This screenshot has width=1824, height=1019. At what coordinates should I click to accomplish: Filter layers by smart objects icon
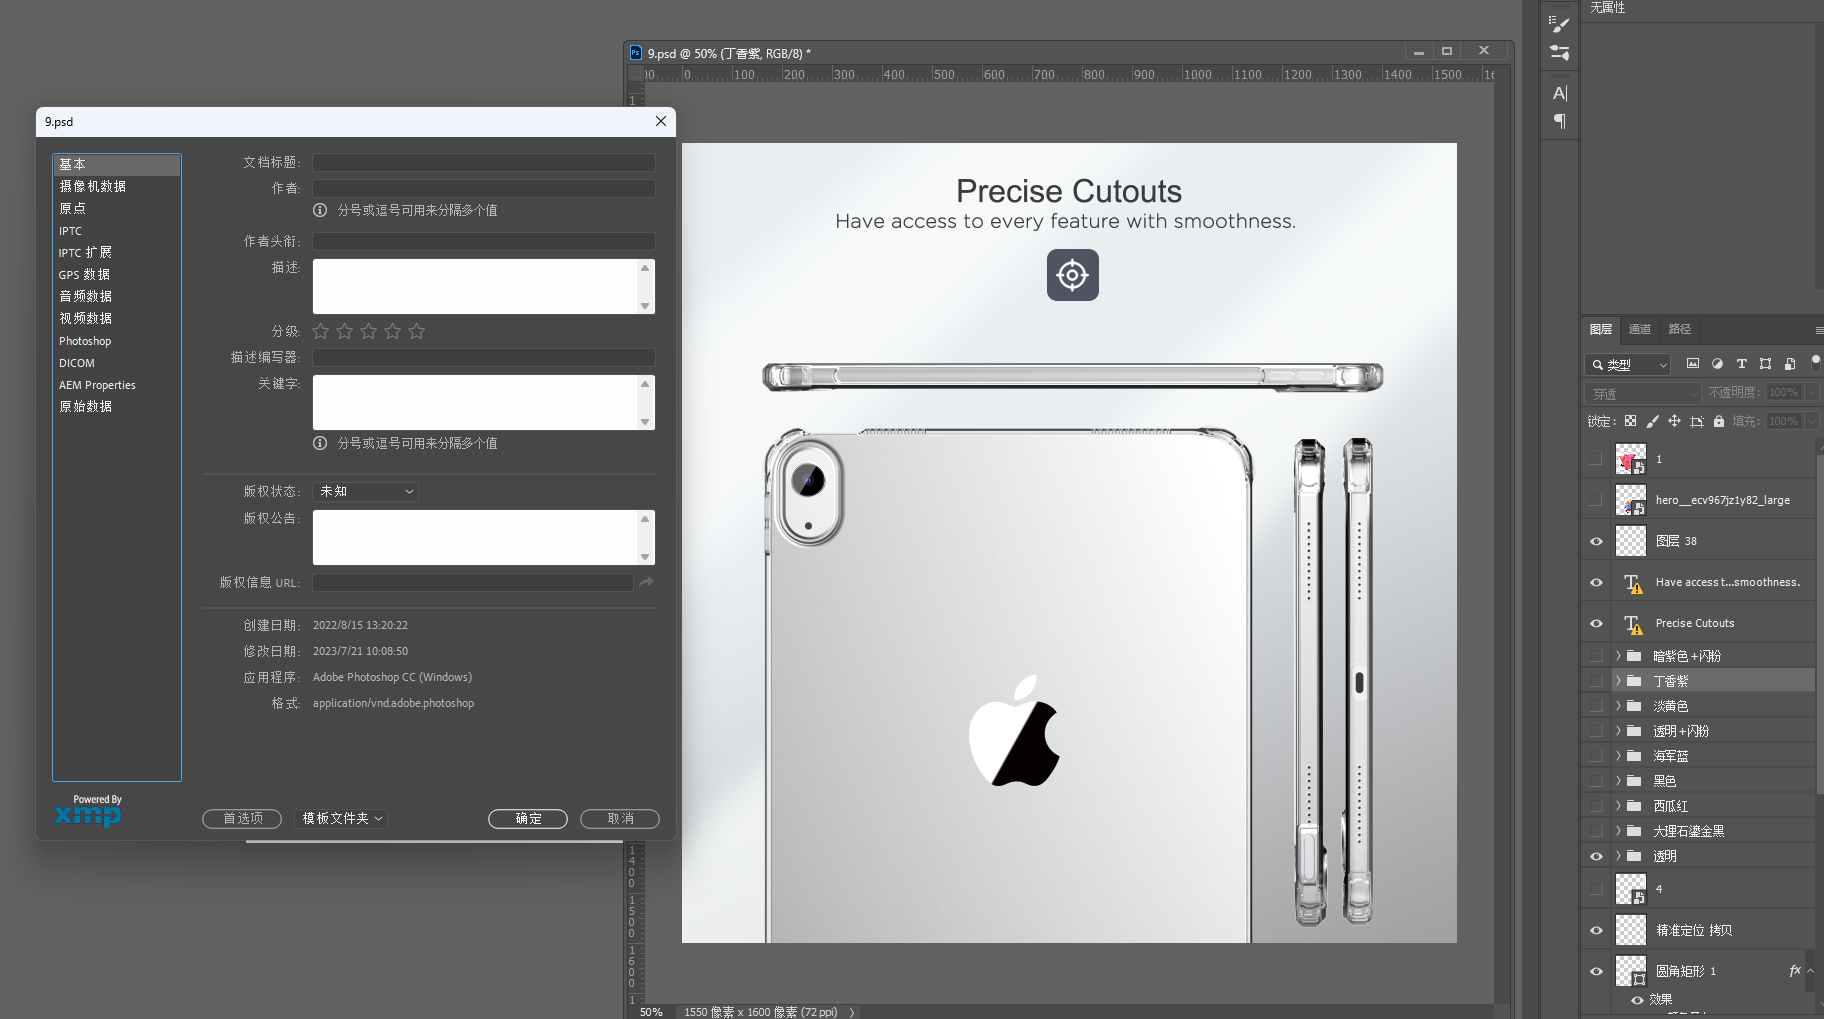coord(1790,364)
